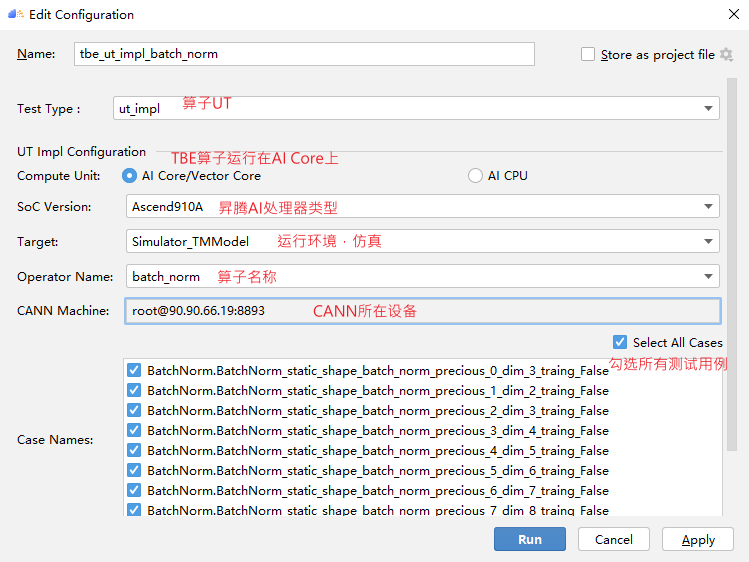Uncheck Select All Cases
Screen dimensions: 749x562
(620, 342)
